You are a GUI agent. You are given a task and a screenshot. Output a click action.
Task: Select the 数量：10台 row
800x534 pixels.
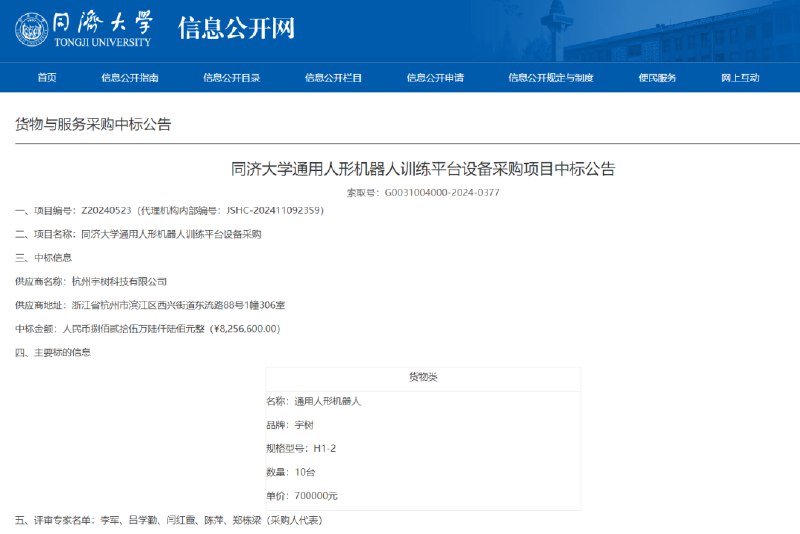point(290,472)
